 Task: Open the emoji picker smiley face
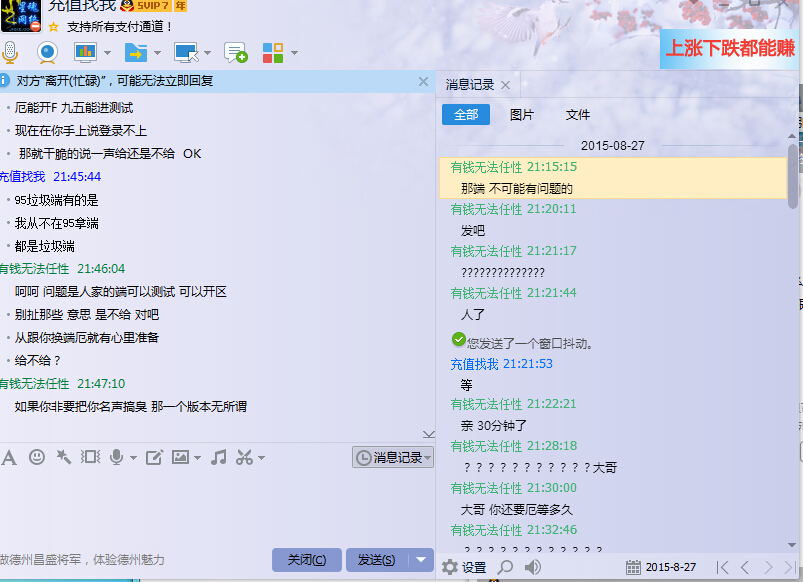click(37, 457)
